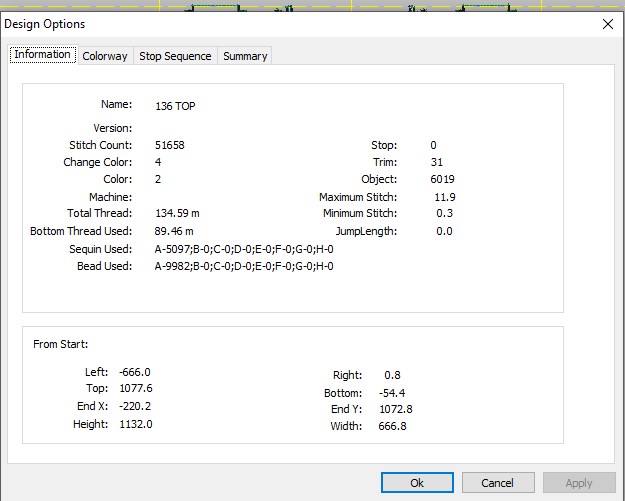Click Stop value 0
Screen dimensions: 625x501
(x=433, y=145)
